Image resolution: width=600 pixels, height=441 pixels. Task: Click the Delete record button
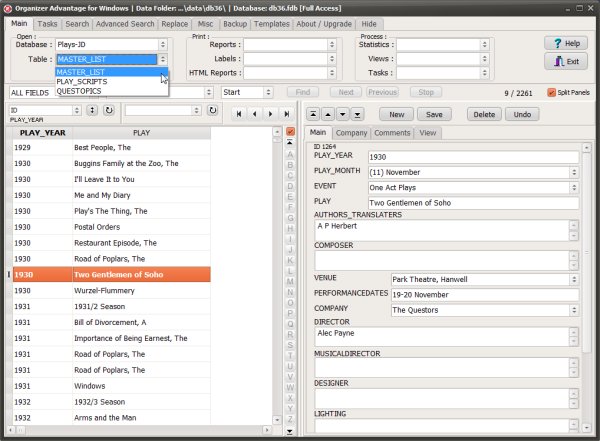click(x=484, y=114)
